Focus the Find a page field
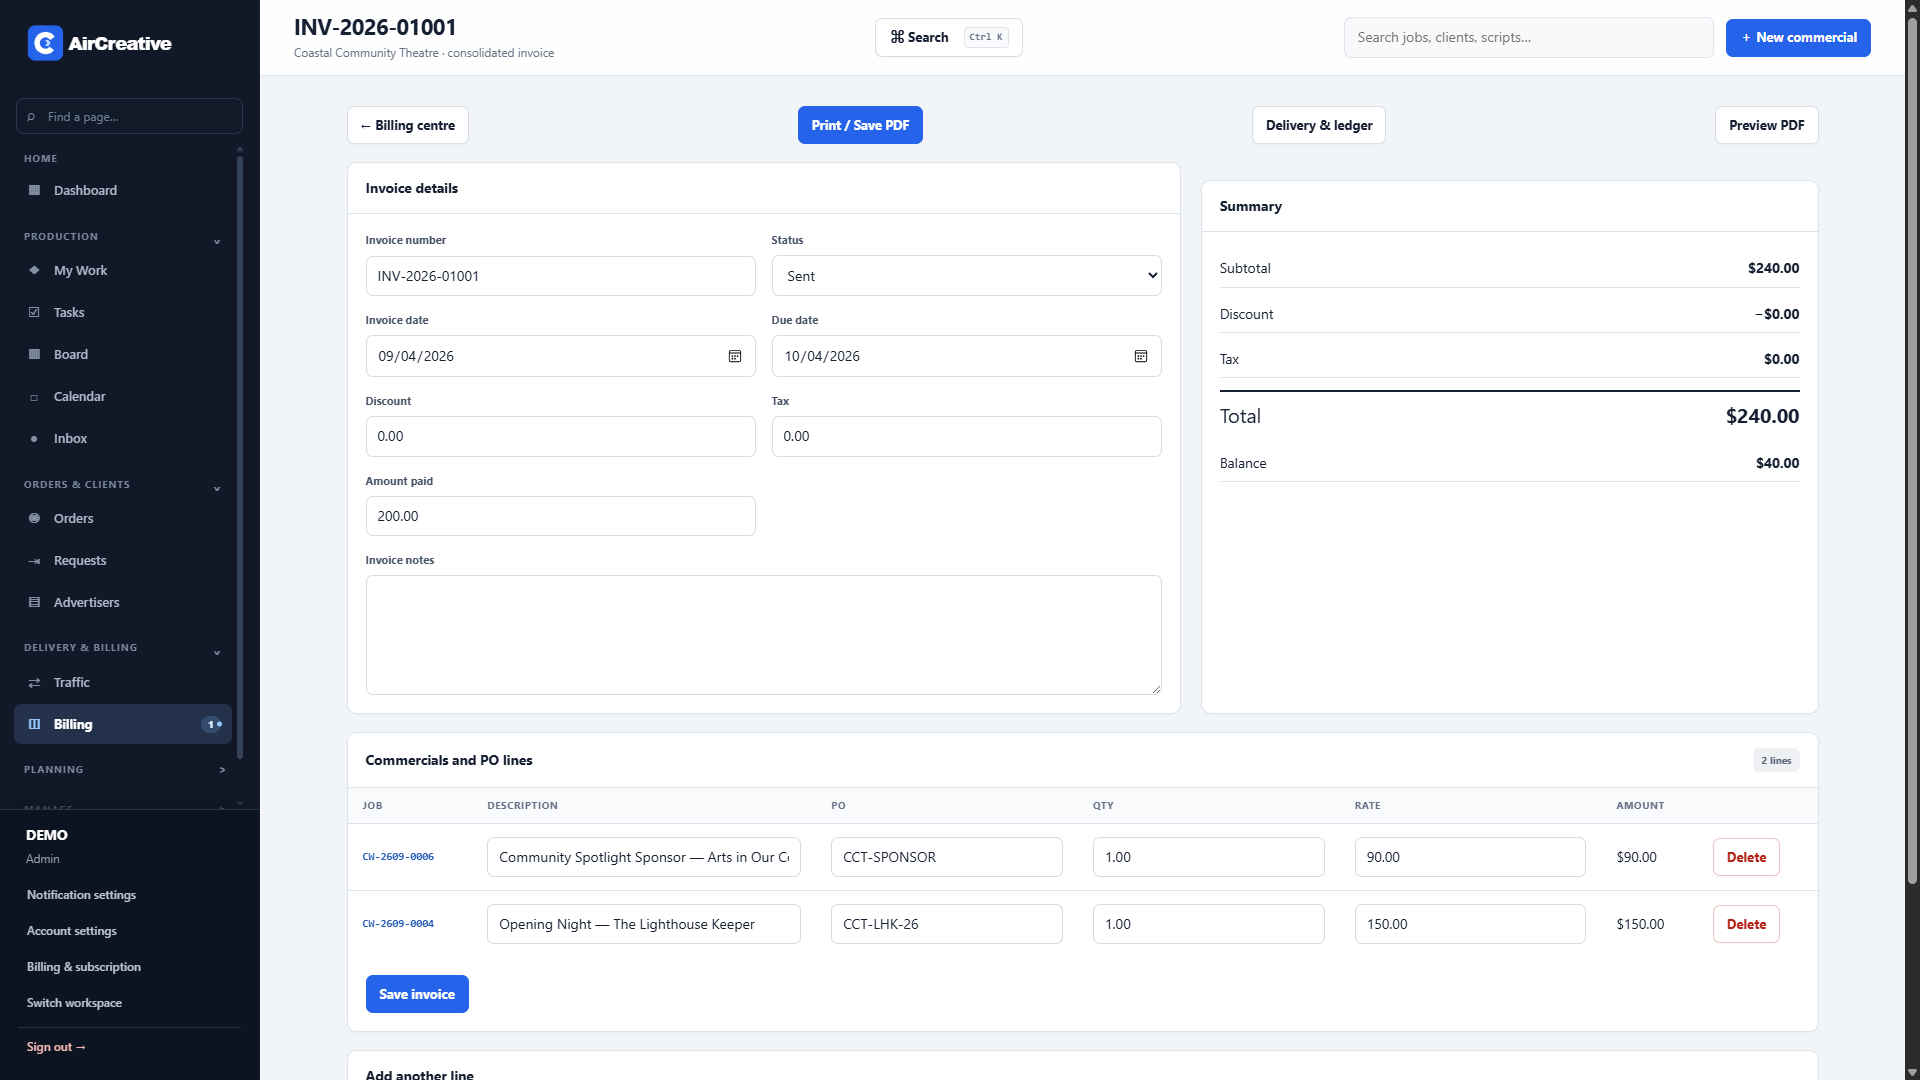Viewport: 1920px width, 1080px height. 129,116
